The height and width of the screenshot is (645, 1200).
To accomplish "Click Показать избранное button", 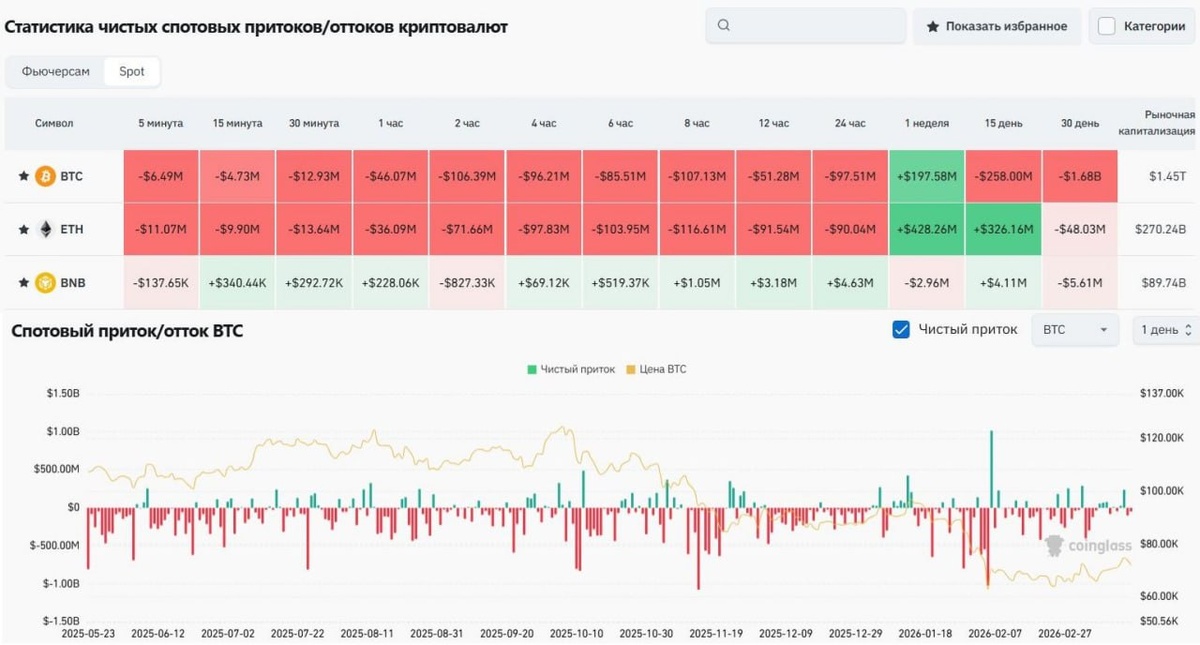I will (997, 26).
